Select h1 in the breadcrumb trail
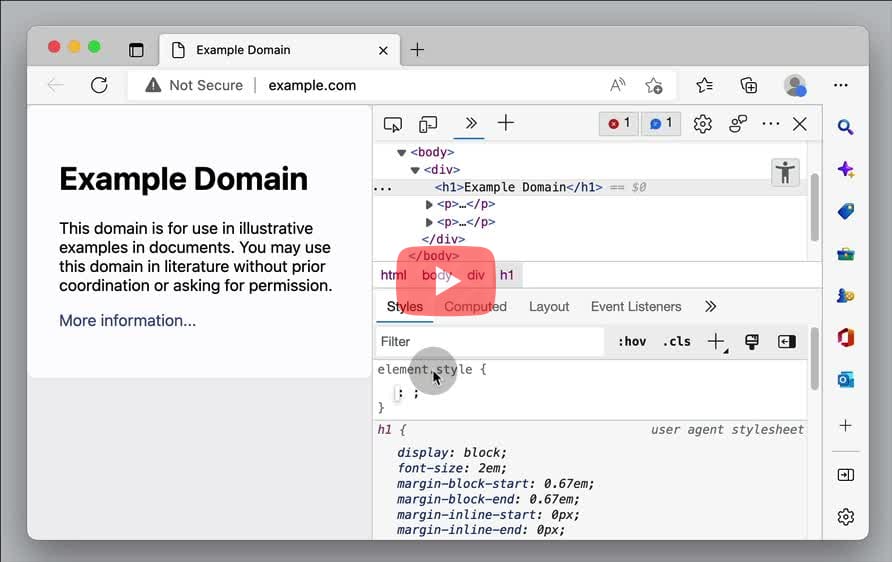The height and width of the screenshot is (562, 892). click(x=506, y=275)
